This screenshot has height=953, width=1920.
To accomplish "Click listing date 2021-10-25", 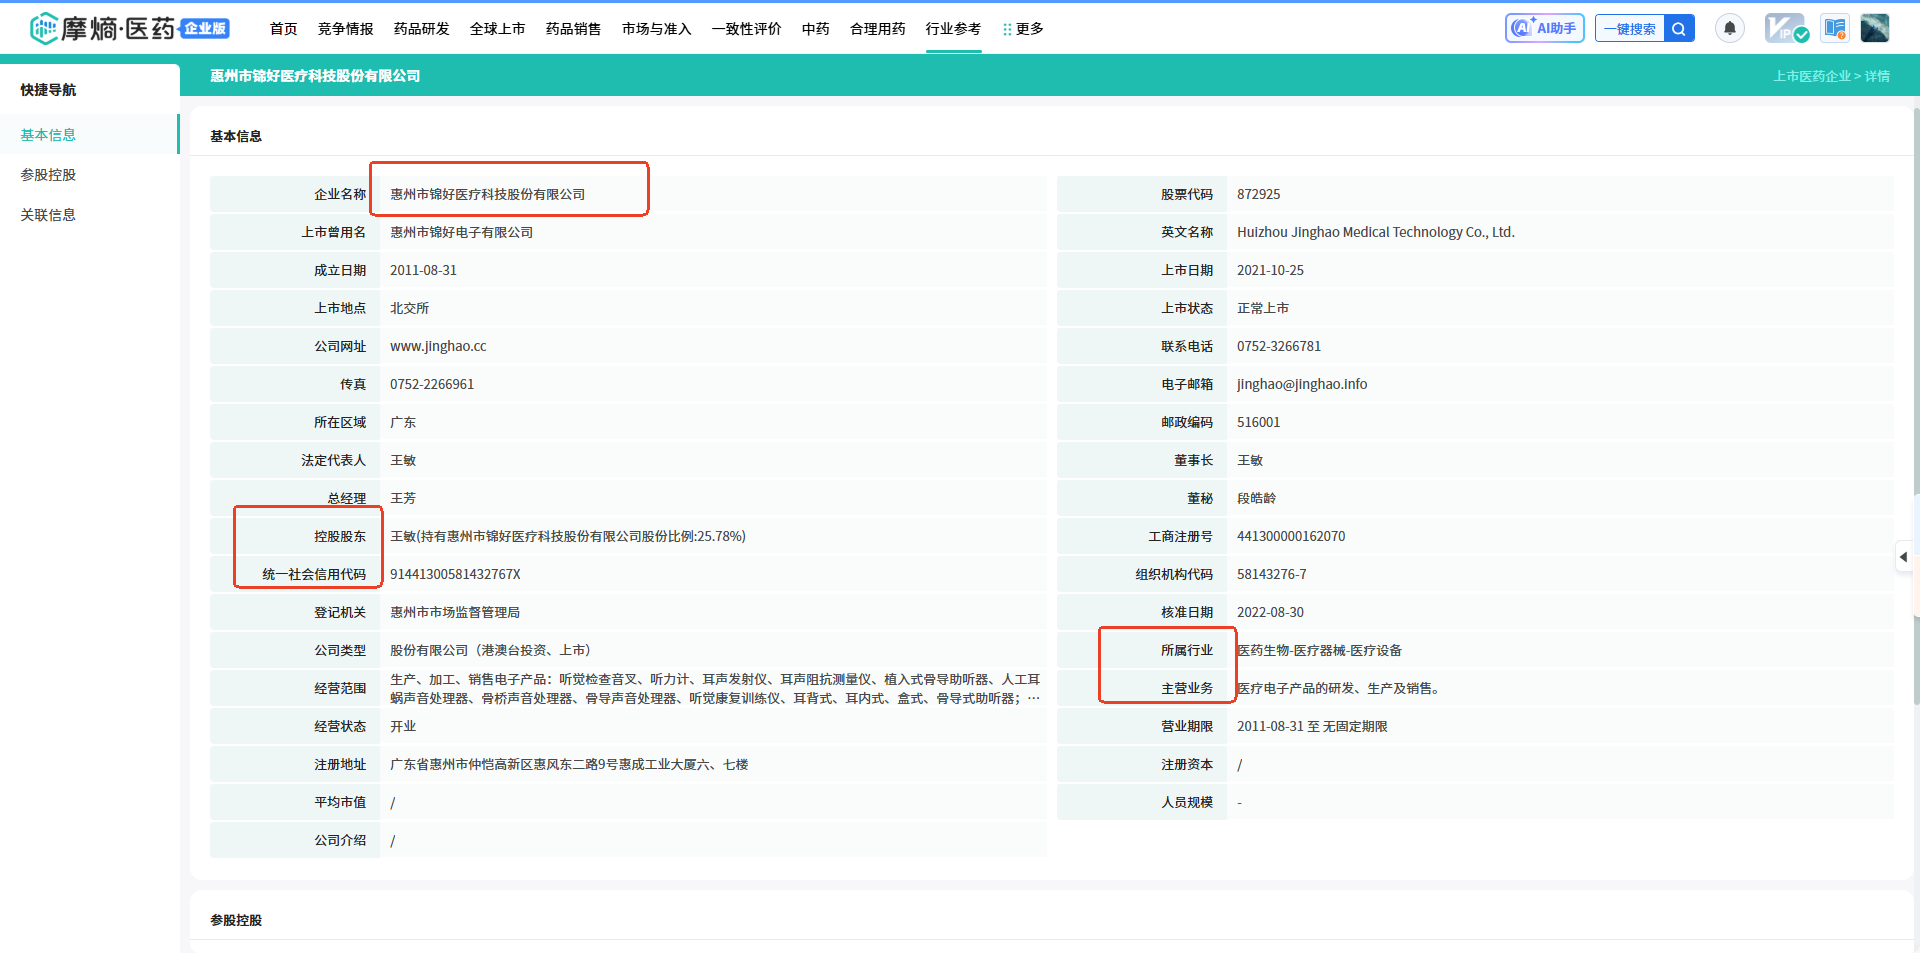I will coord(1270,270).
